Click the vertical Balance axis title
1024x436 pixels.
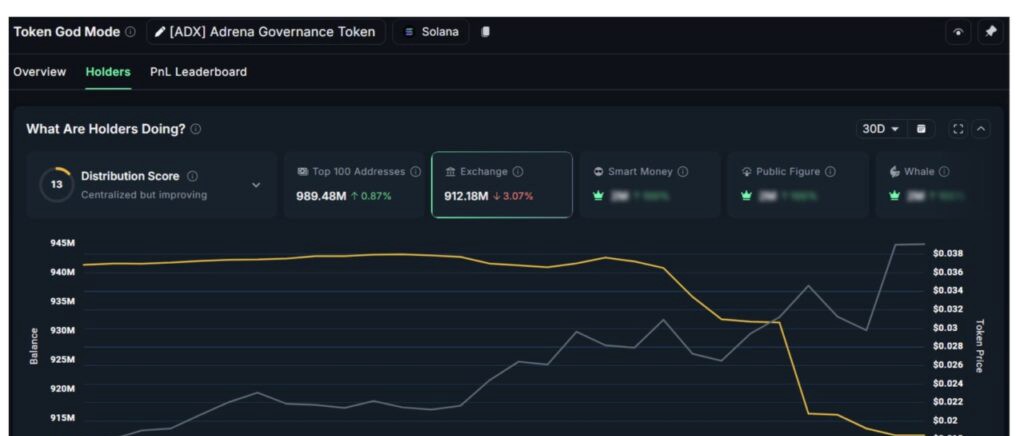point(34,346)
